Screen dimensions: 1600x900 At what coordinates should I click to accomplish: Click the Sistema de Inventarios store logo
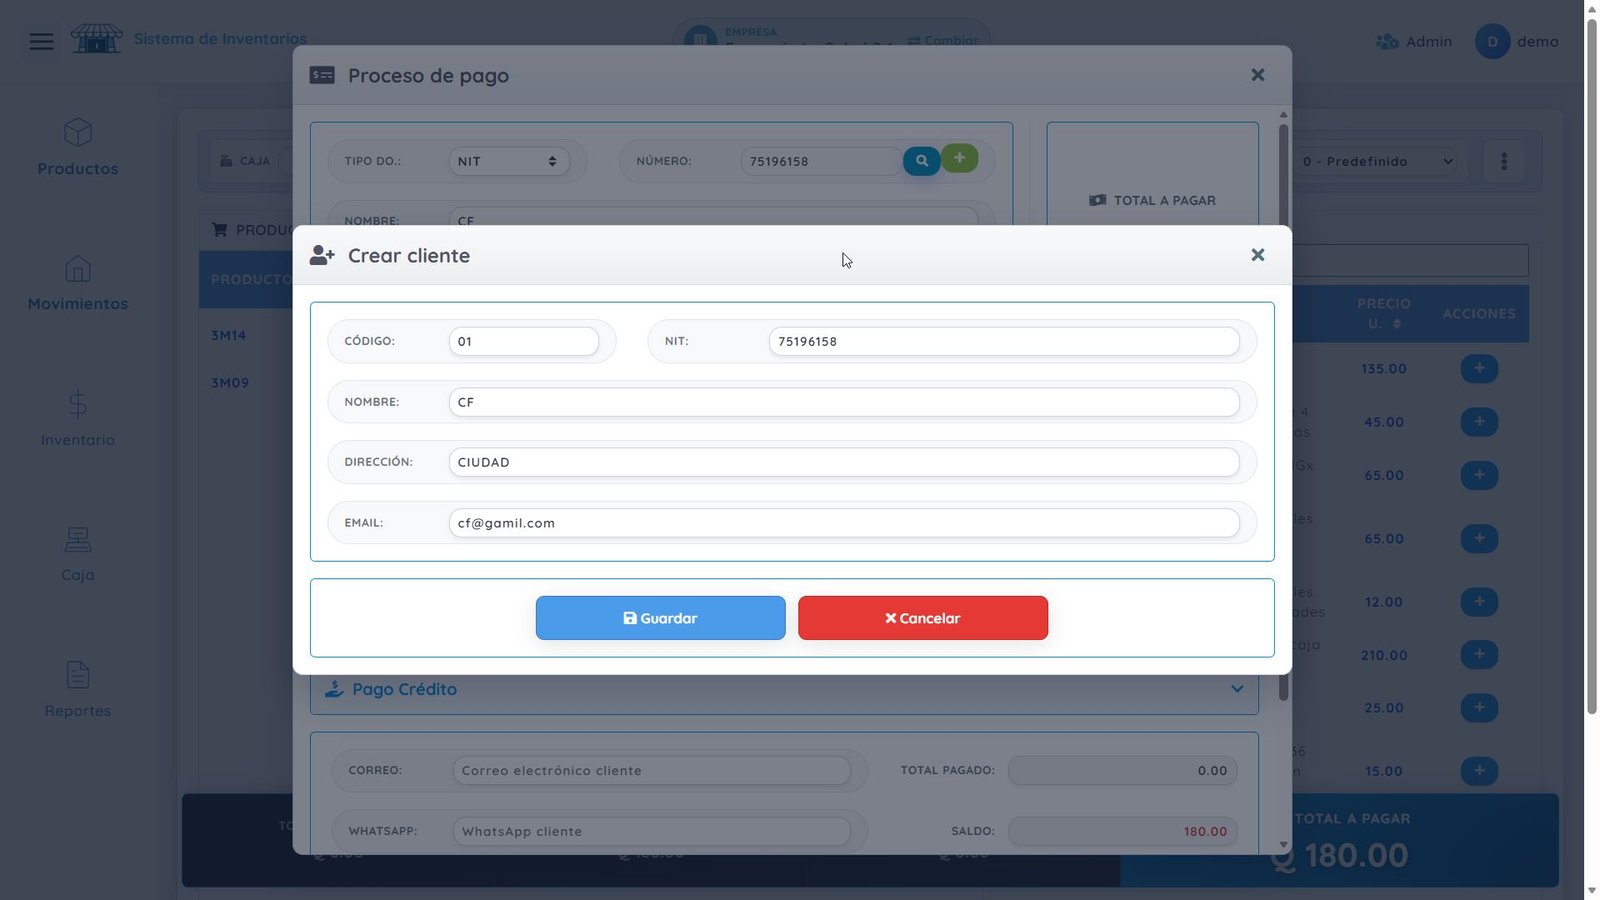click(97, 39)
